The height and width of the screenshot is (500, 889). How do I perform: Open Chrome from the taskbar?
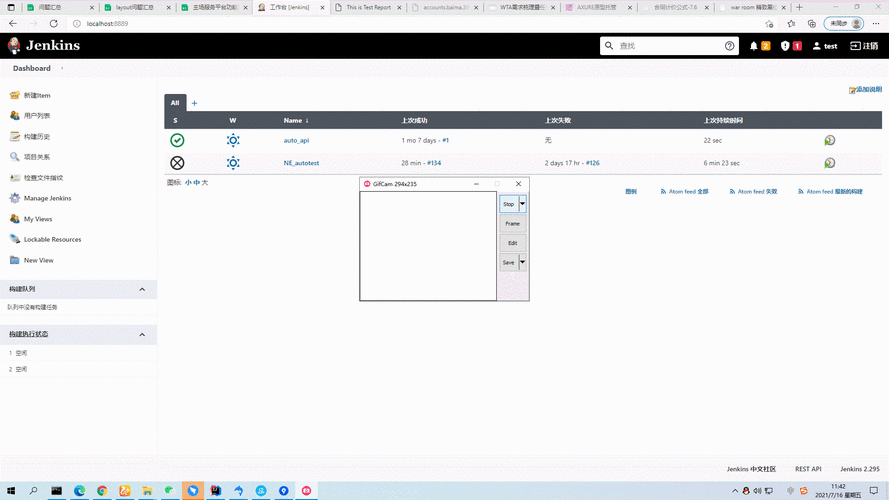(102, 490)
